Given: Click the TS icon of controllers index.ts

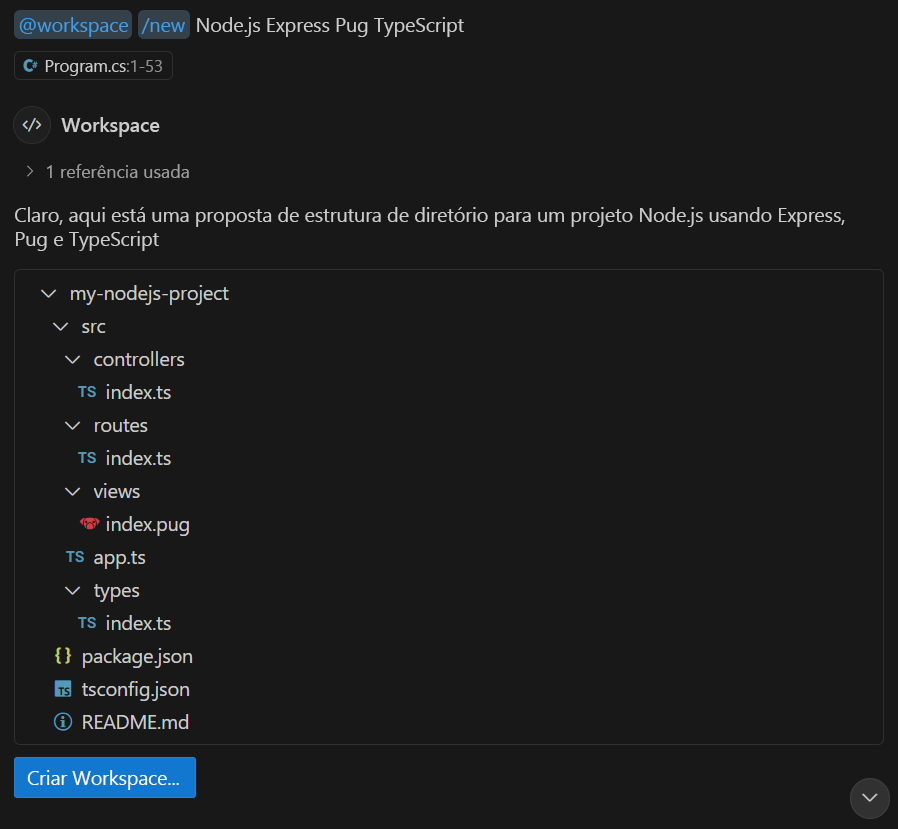Looking at the screenshot, I should pyautogui.click(x=86, y=391).
